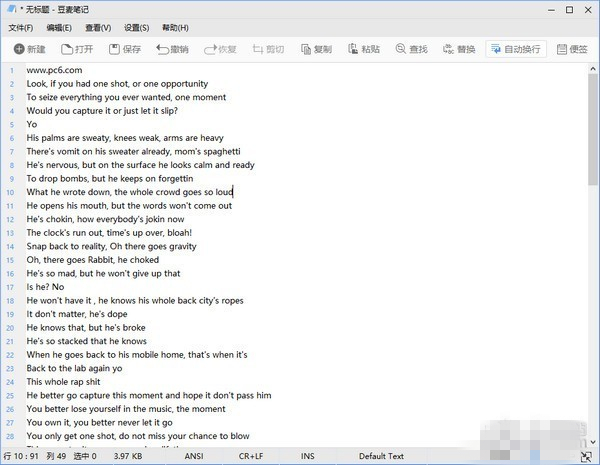Open Find with the 查找 icon
This screenshot has height=465, width=600.
401,49
